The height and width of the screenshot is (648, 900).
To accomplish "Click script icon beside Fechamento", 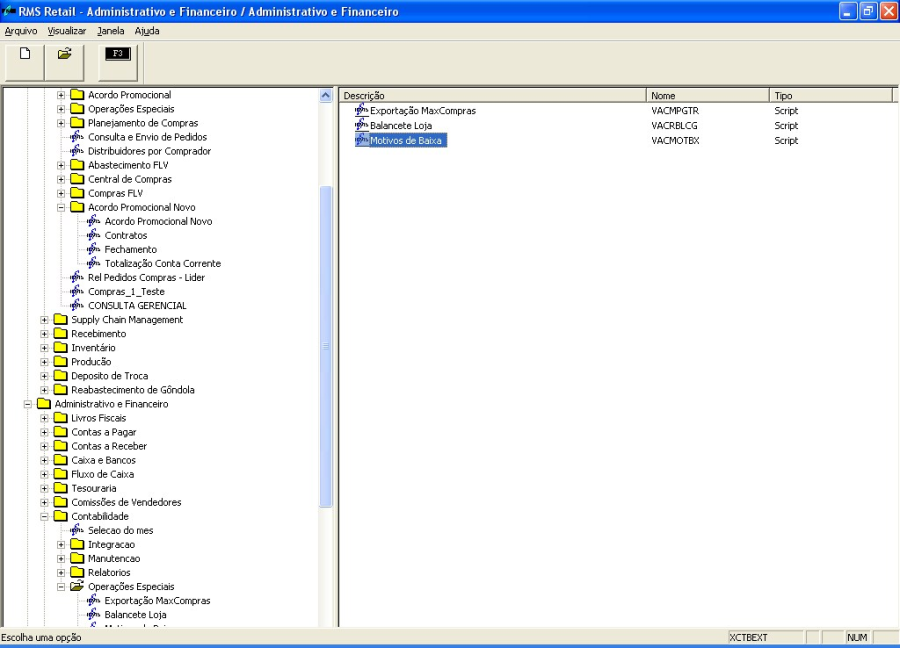I will 93,249.
